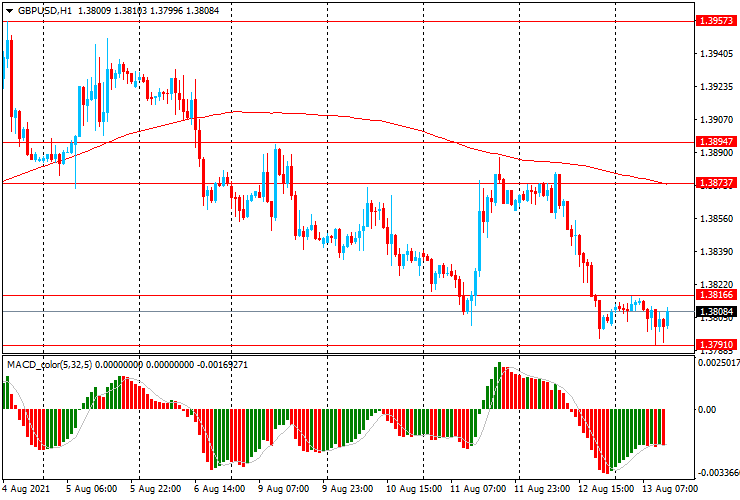Click the 1.39405 price scale value

(x=716, y=54)
